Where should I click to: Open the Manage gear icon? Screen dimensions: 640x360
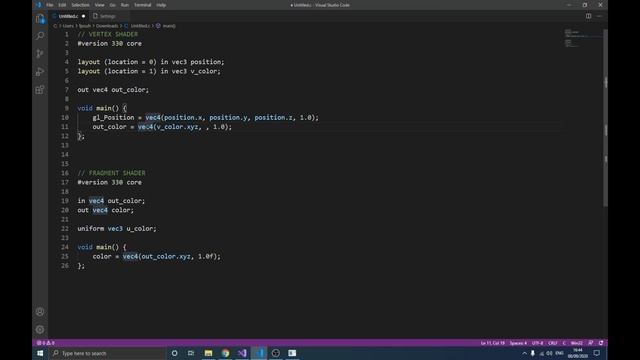40,329
